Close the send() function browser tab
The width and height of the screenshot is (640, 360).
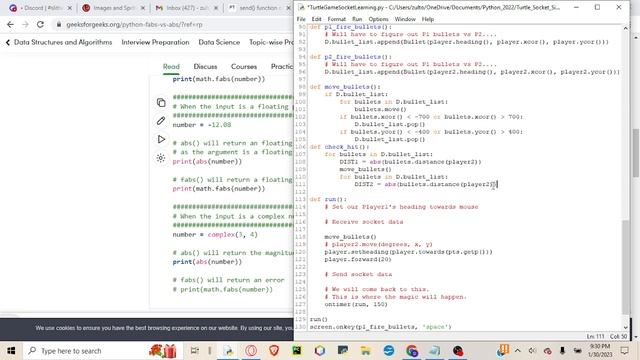pyautogui.click(x=288, y=8)
